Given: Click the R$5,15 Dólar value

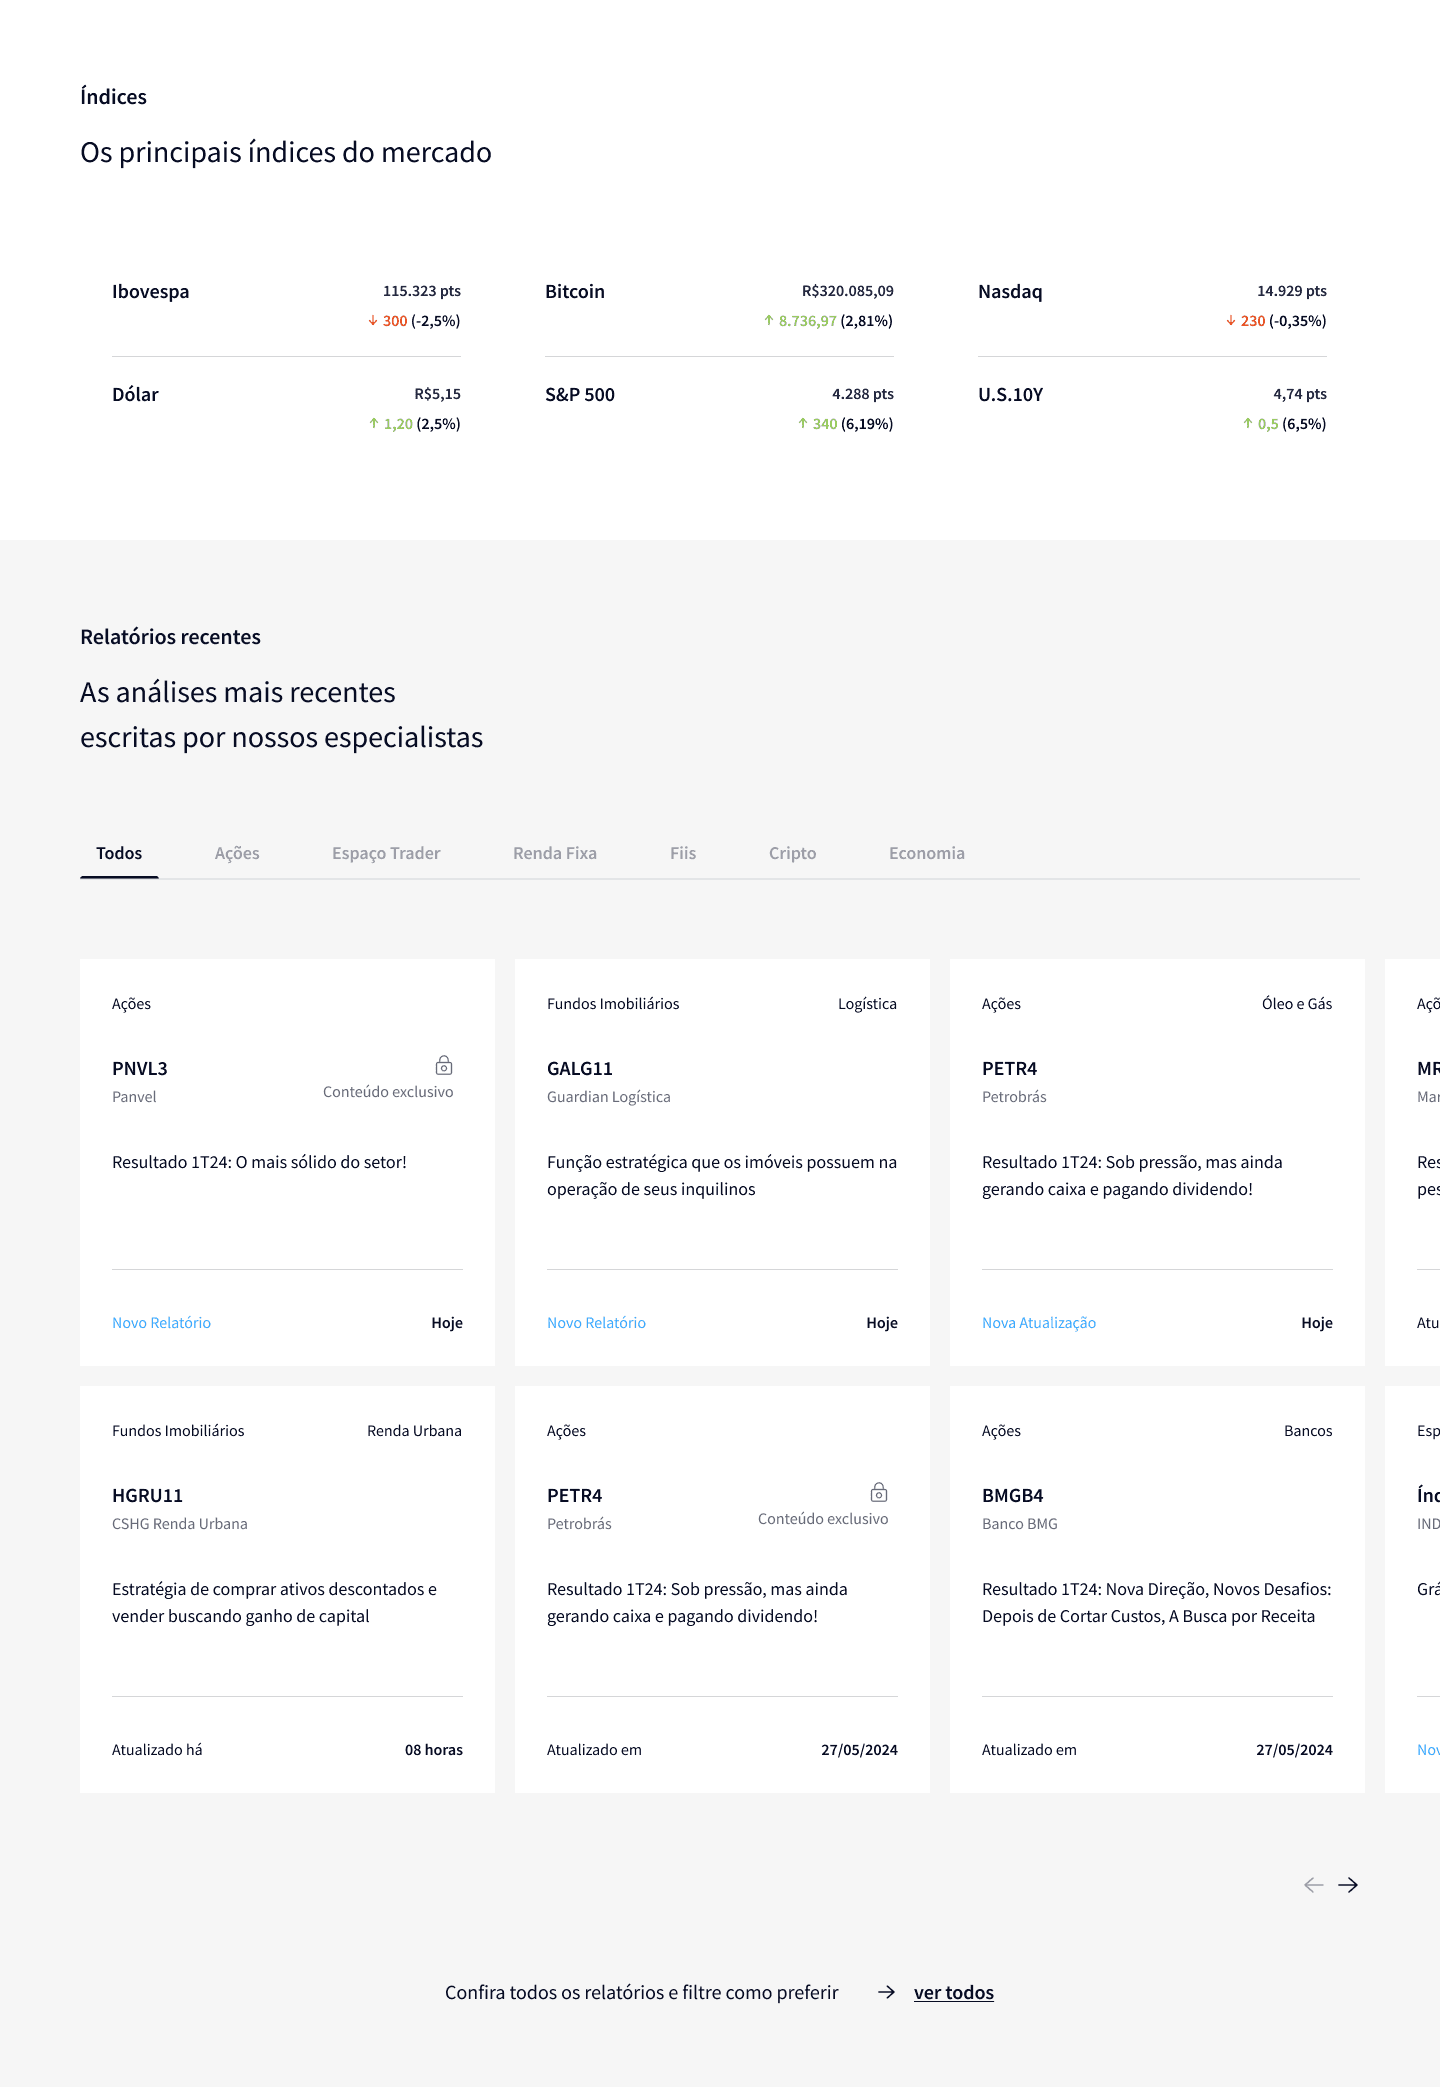Looking at the screenshot, I should pyautogui.click(x=438, y=394).
